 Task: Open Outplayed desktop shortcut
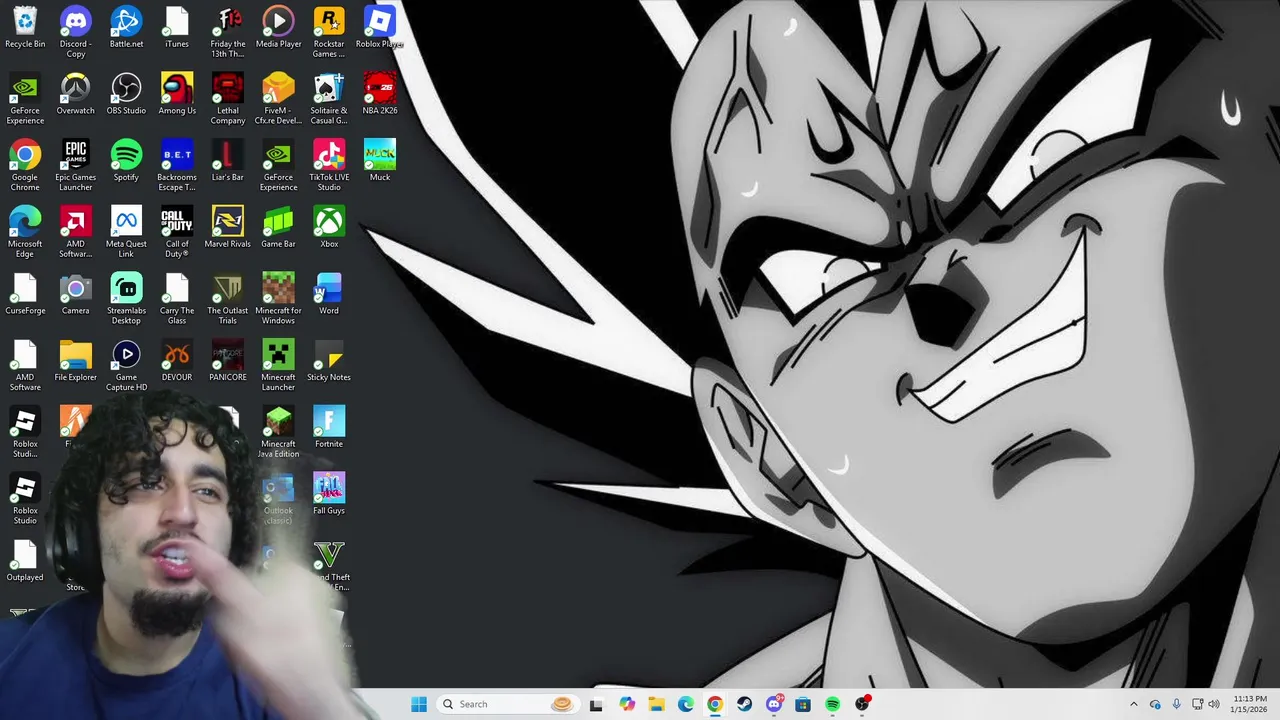[25, 562]
